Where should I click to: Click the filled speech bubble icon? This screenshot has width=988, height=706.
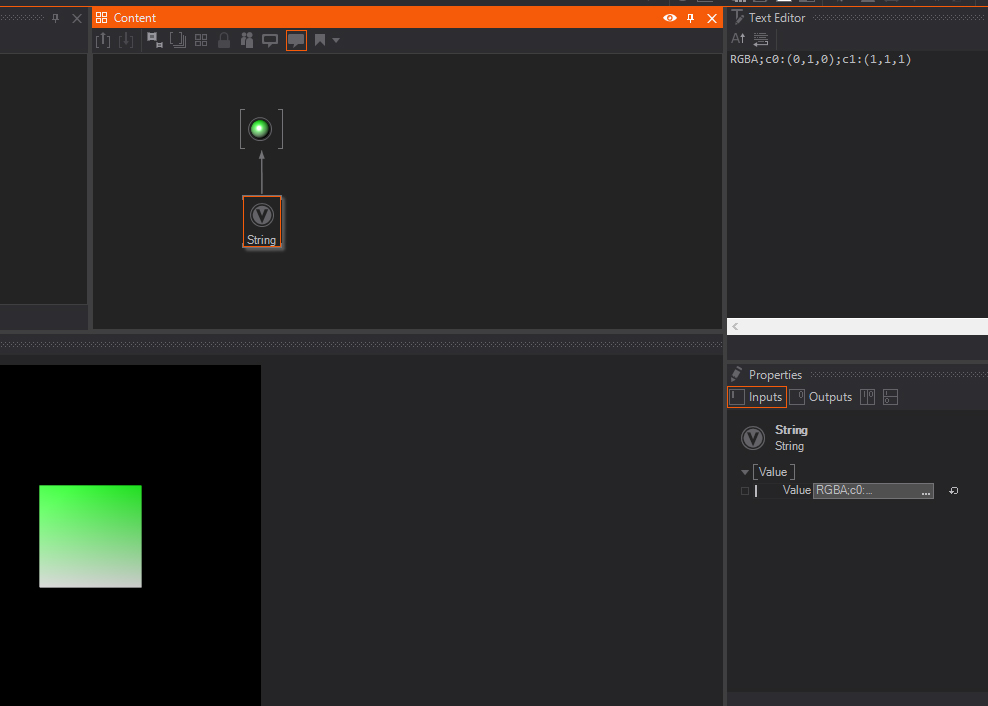click(x=296, y=40)
